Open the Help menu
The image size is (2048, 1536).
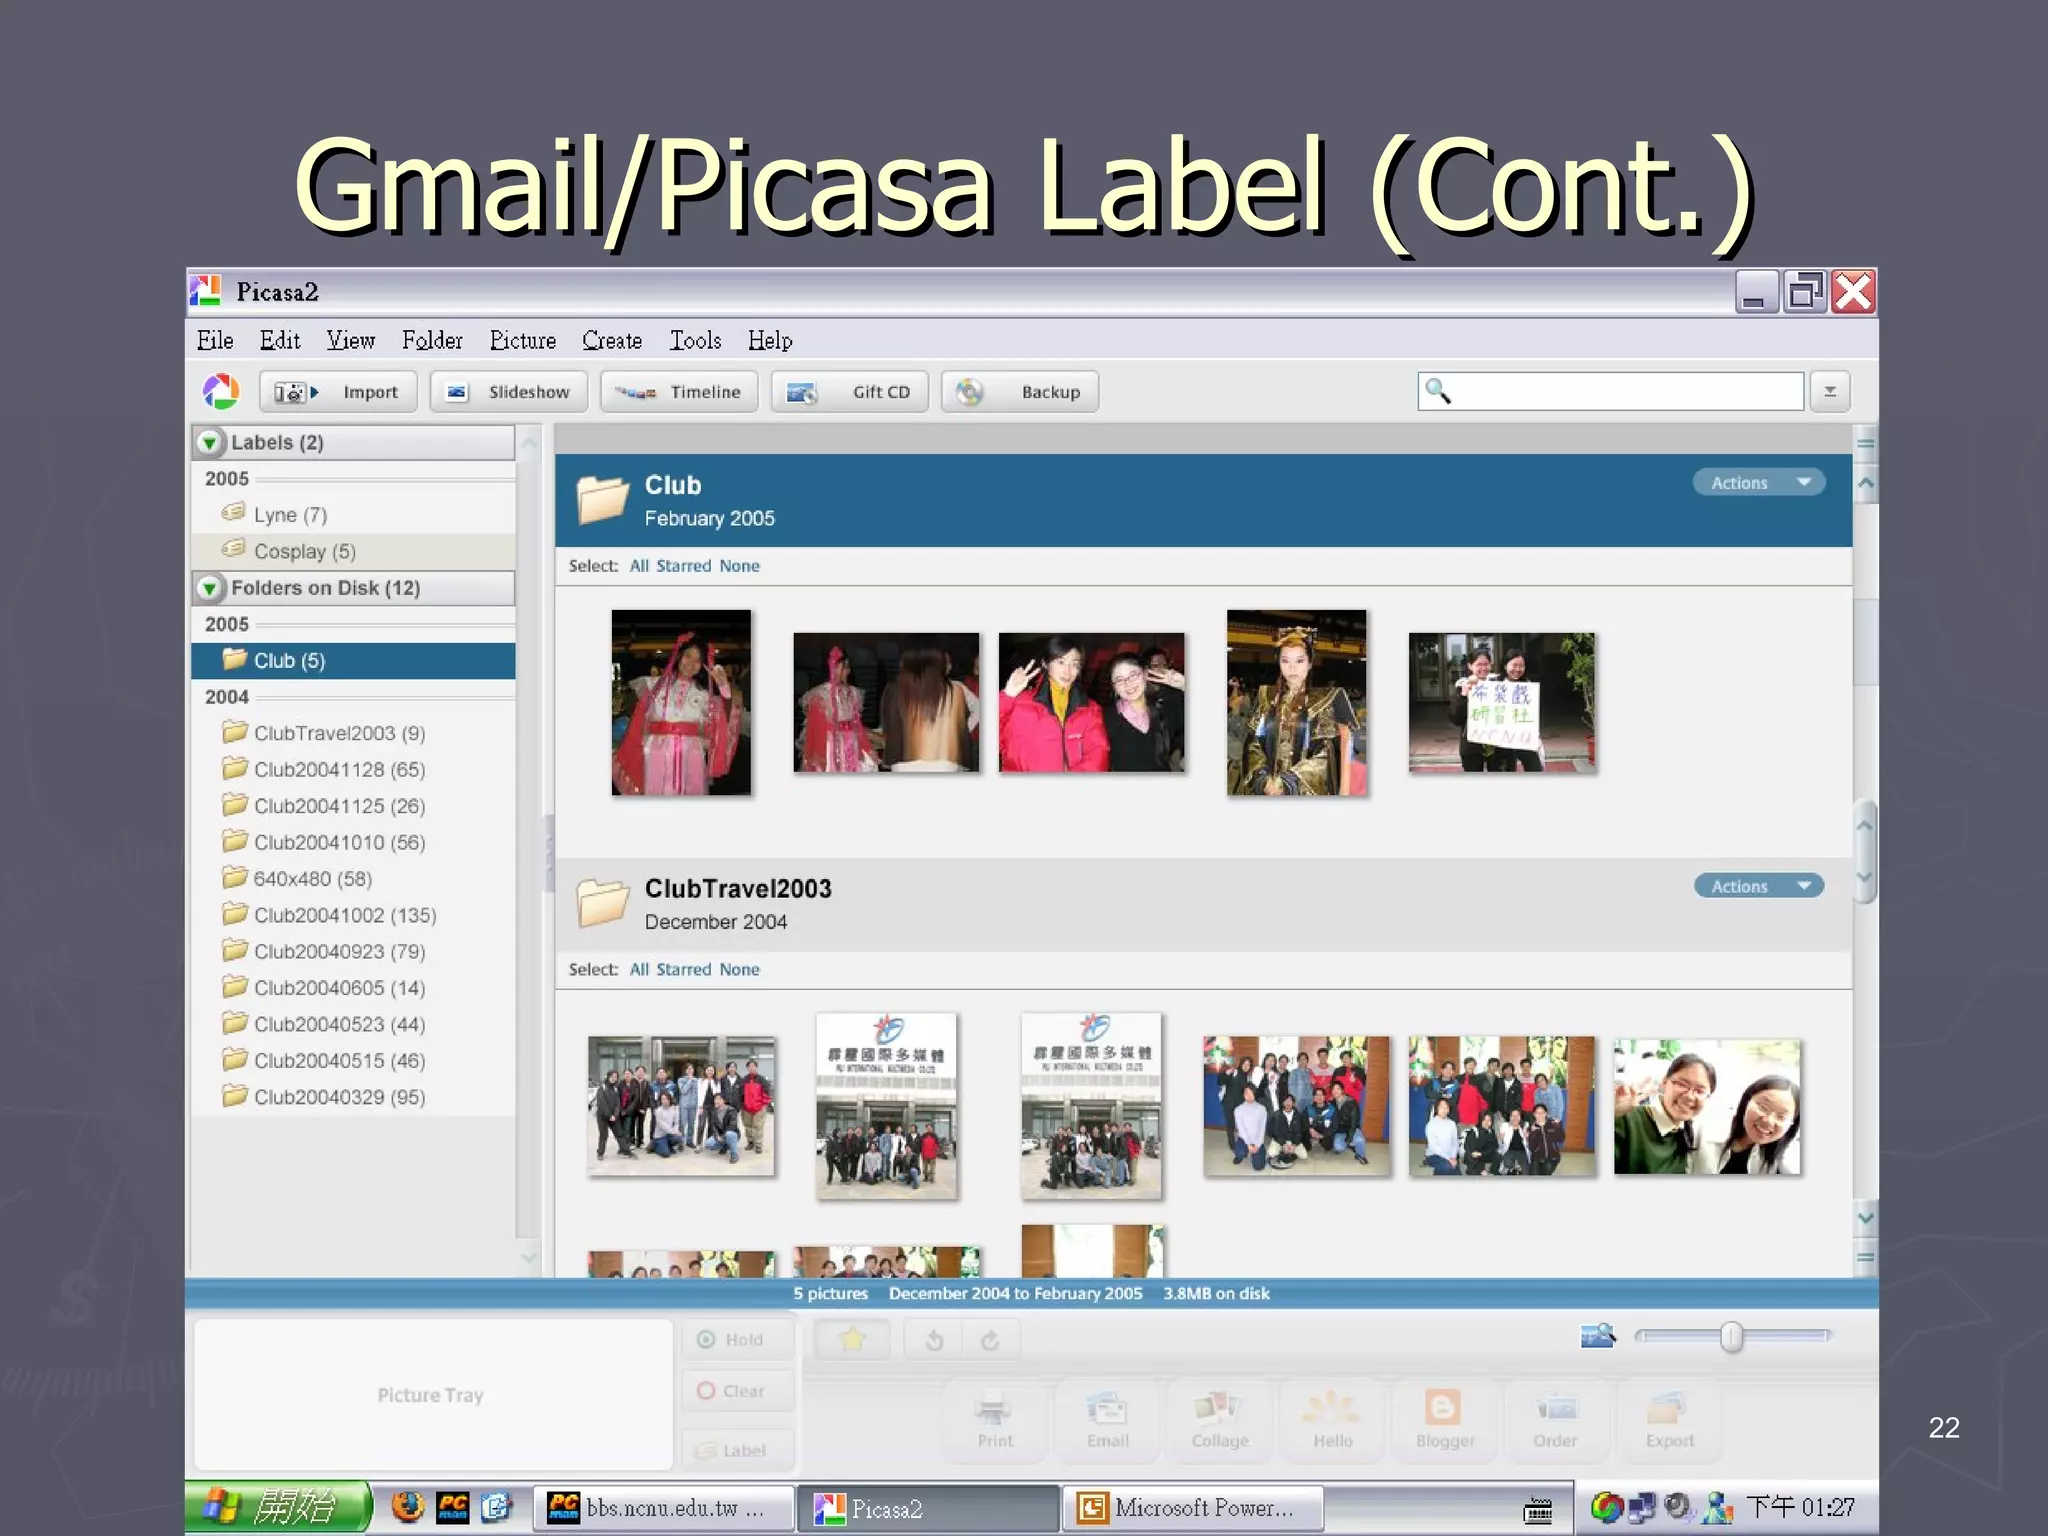click(x=770, y=340)
